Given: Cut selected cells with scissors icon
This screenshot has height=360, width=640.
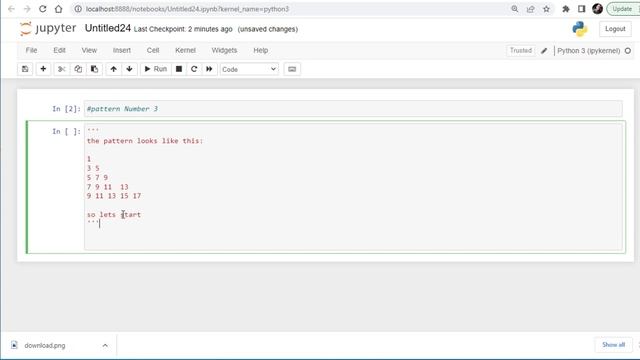Looking at the screenshot, I should (62, 69).
